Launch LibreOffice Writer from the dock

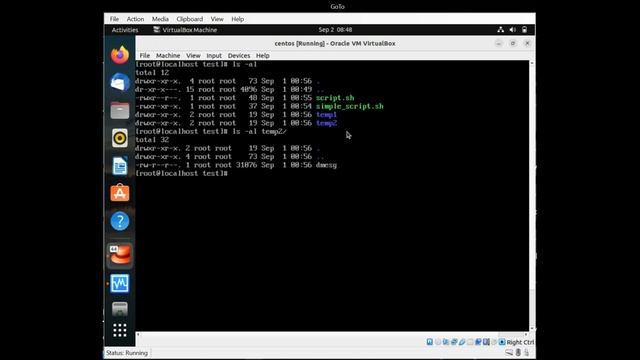[120, 166]
